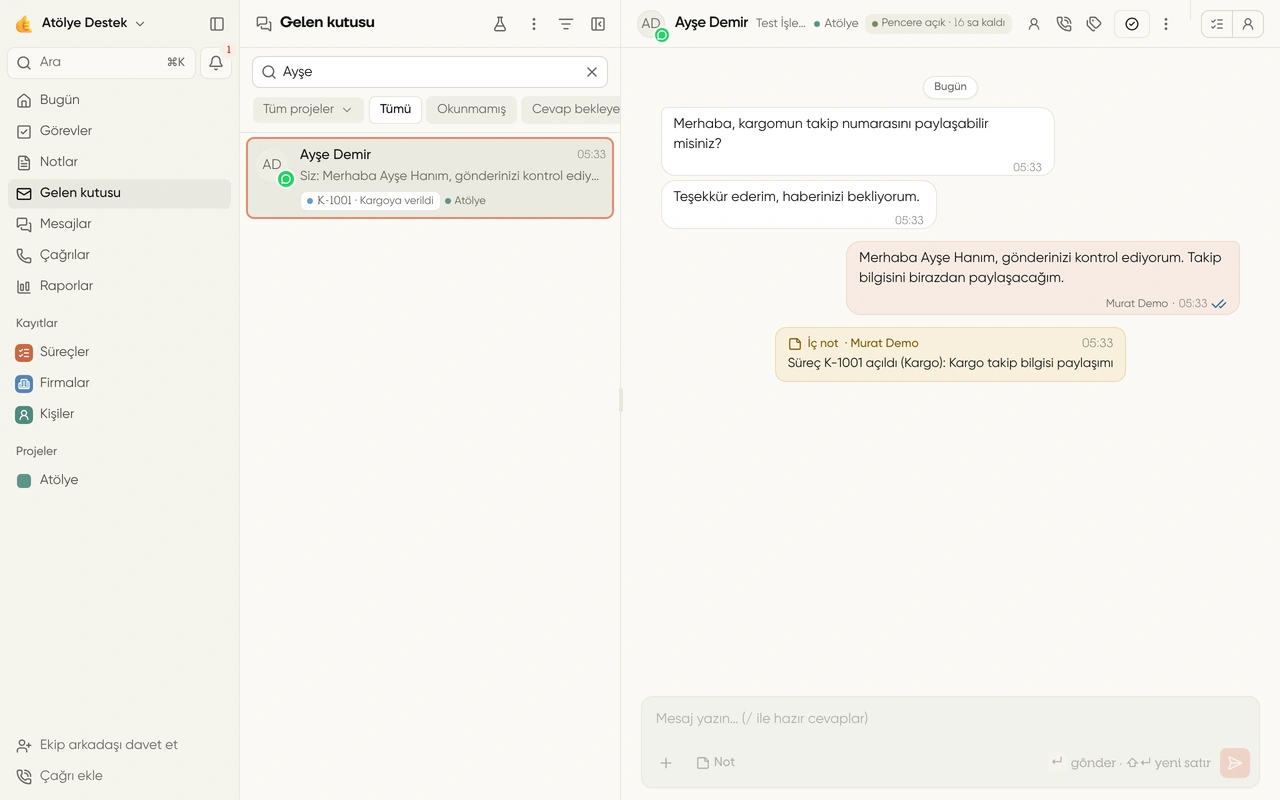Select the Tümü filter tab
Screen dimensions: 1280x800
pyautogui.click(x=395, y=109)
